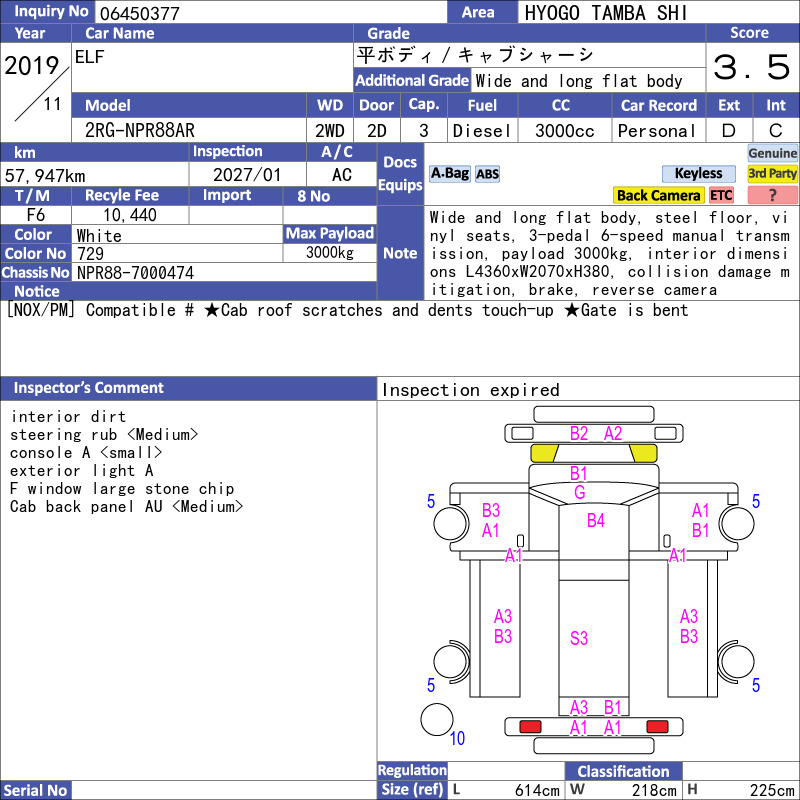Screen dimensions: 800x800
Task: Click engine size 3000cc
Action: 565,131
